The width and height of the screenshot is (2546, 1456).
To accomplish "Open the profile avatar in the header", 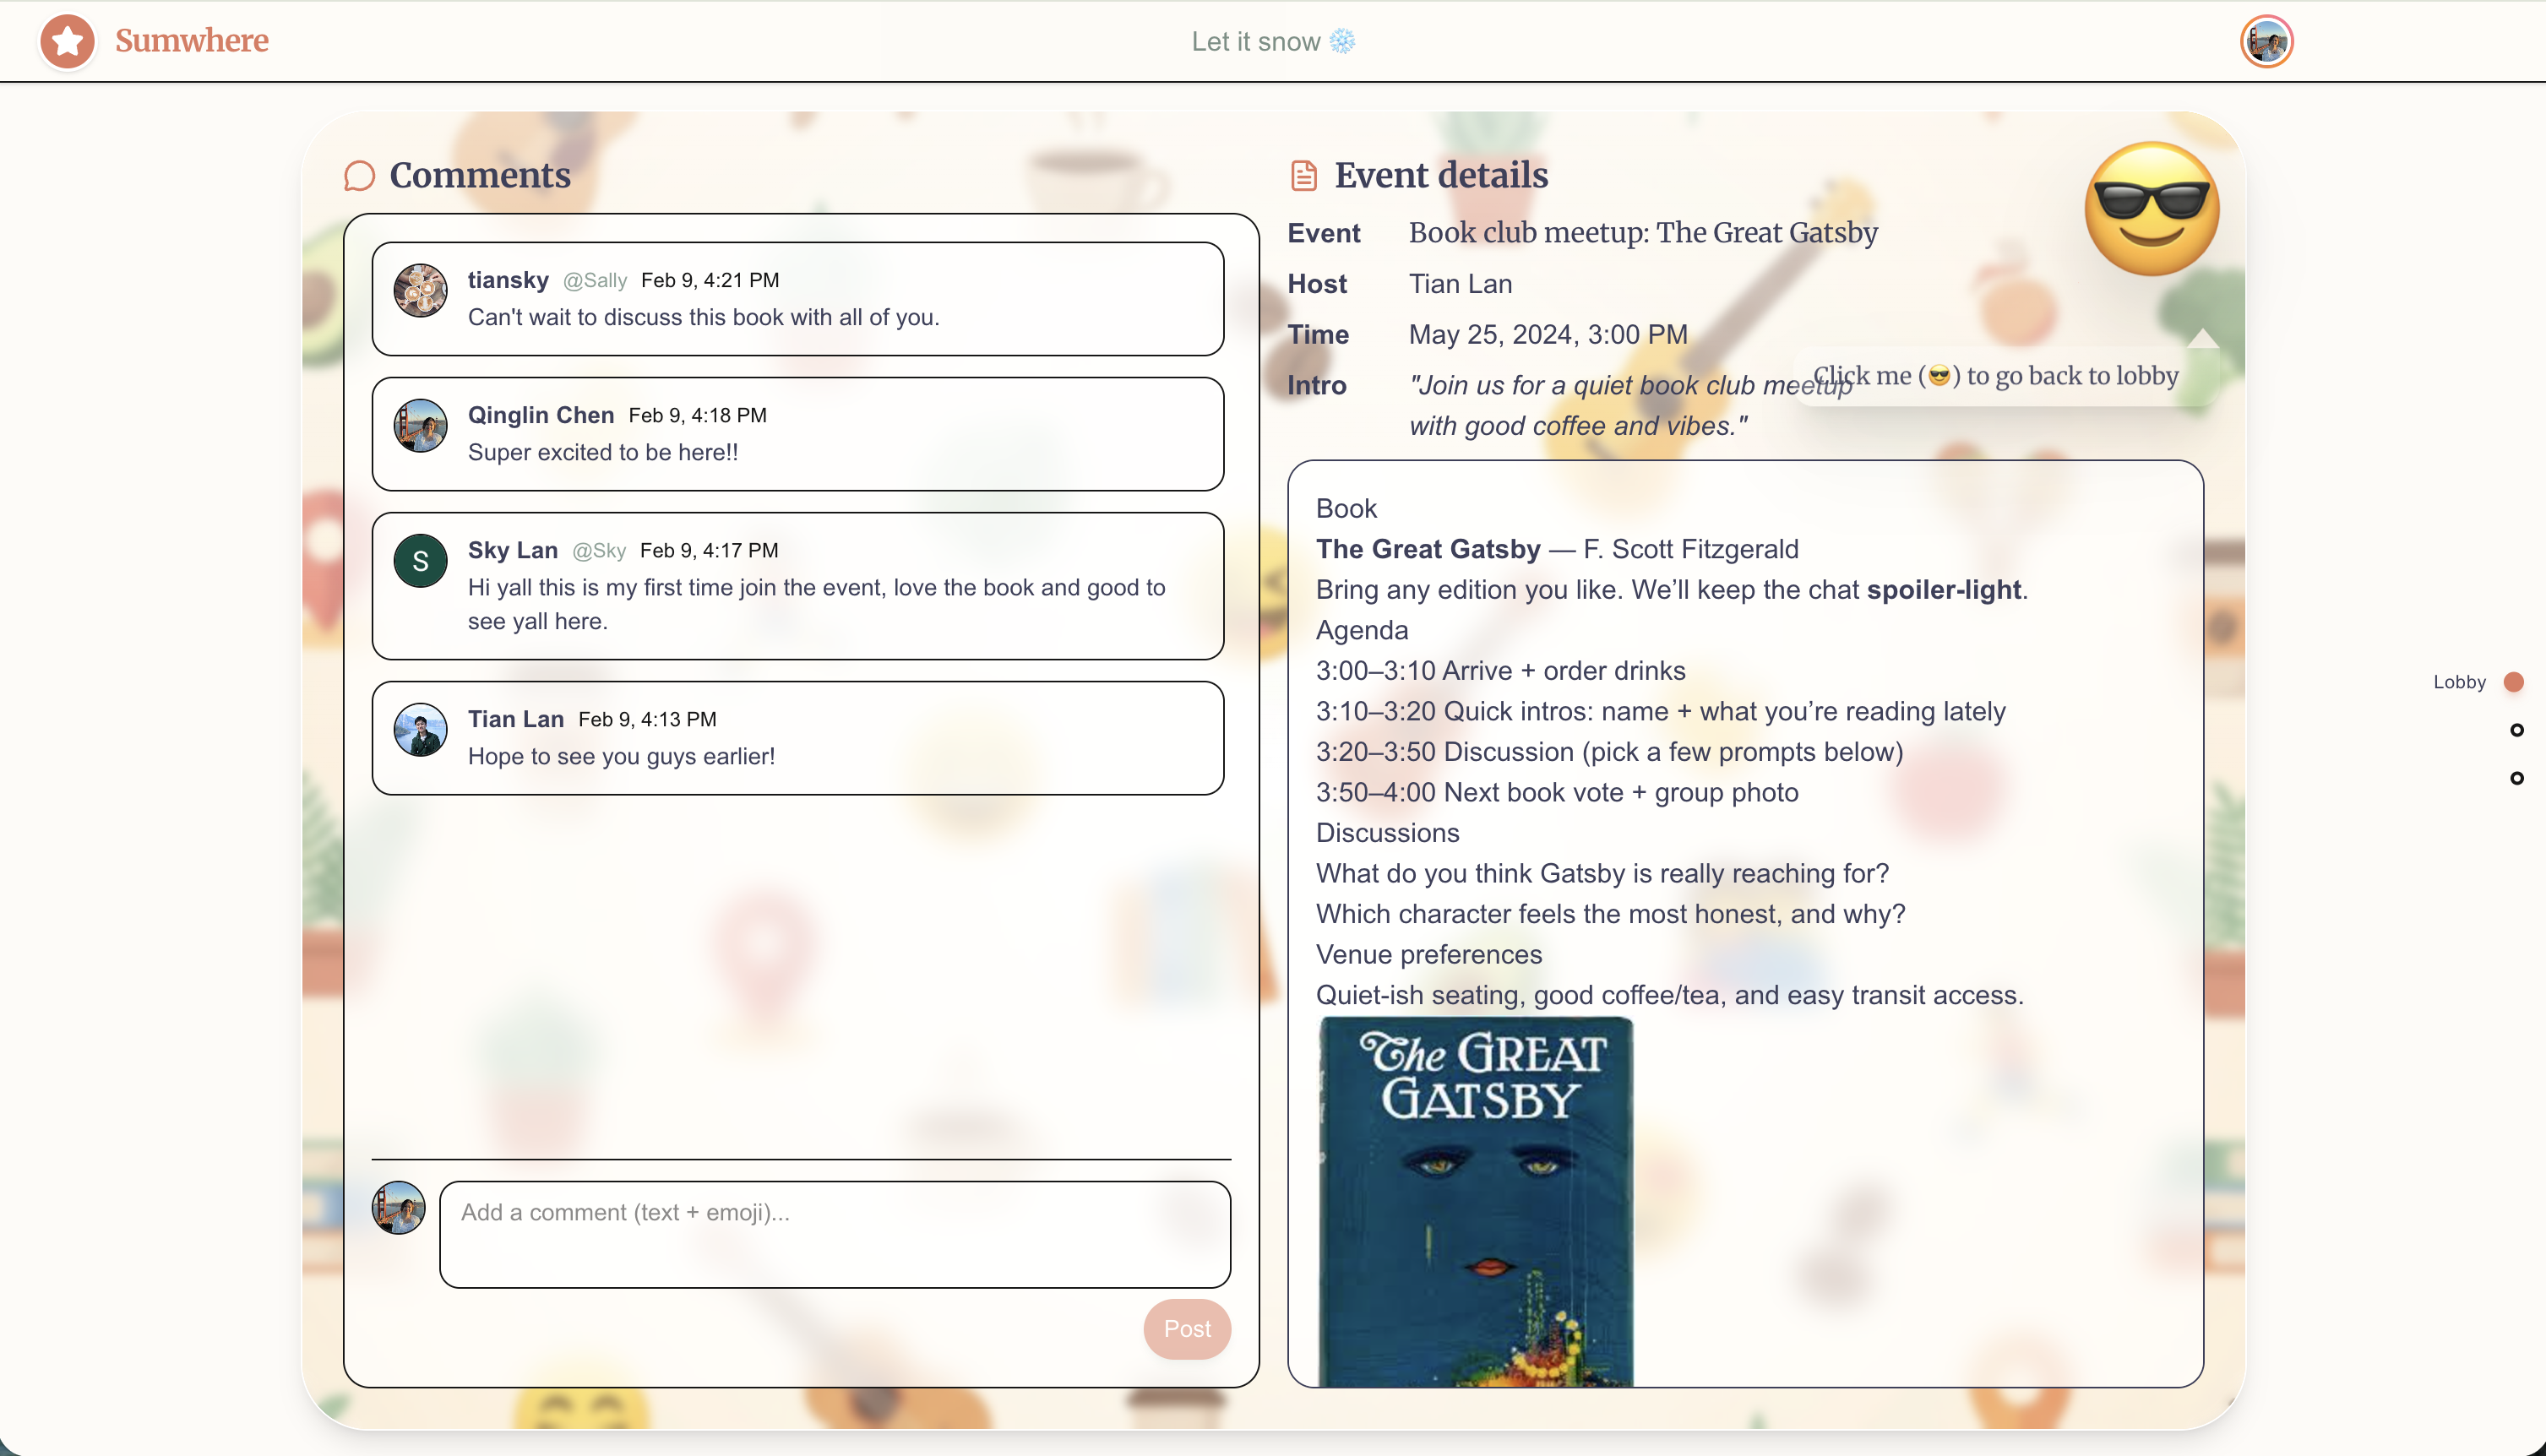I will pyautogui.click(x=2265, y=42).
